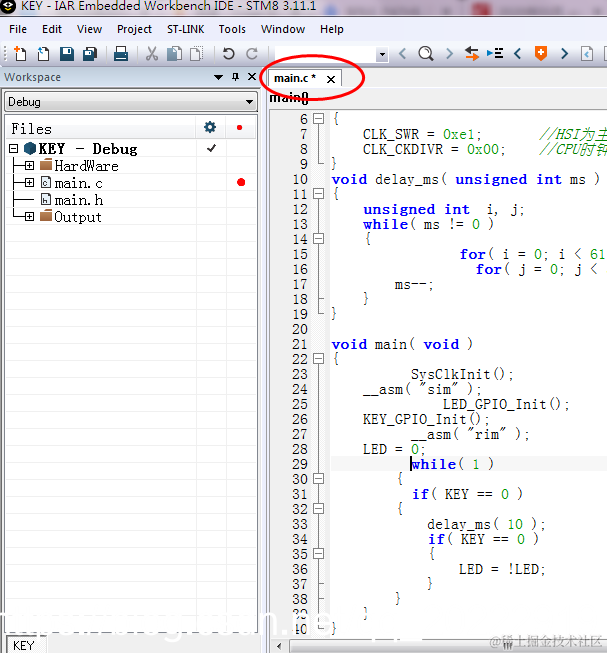Open the Tools menu

click(x=232, y=29)
